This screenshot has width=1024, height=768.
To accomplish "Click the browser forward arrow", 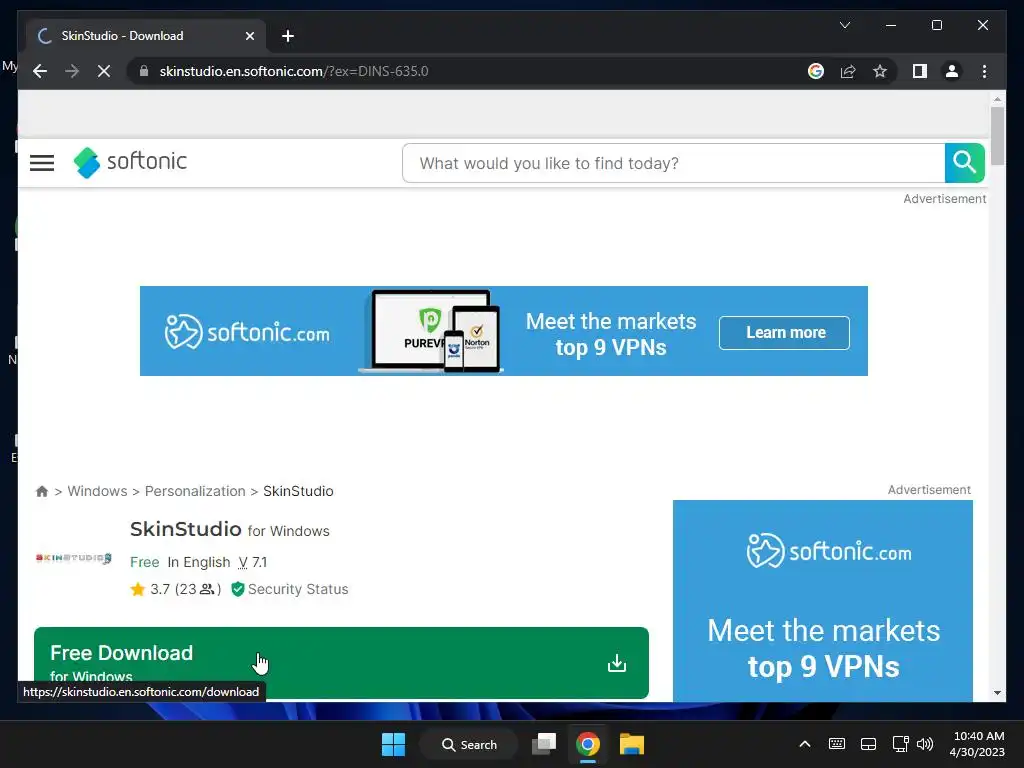I will pos(72,71).
